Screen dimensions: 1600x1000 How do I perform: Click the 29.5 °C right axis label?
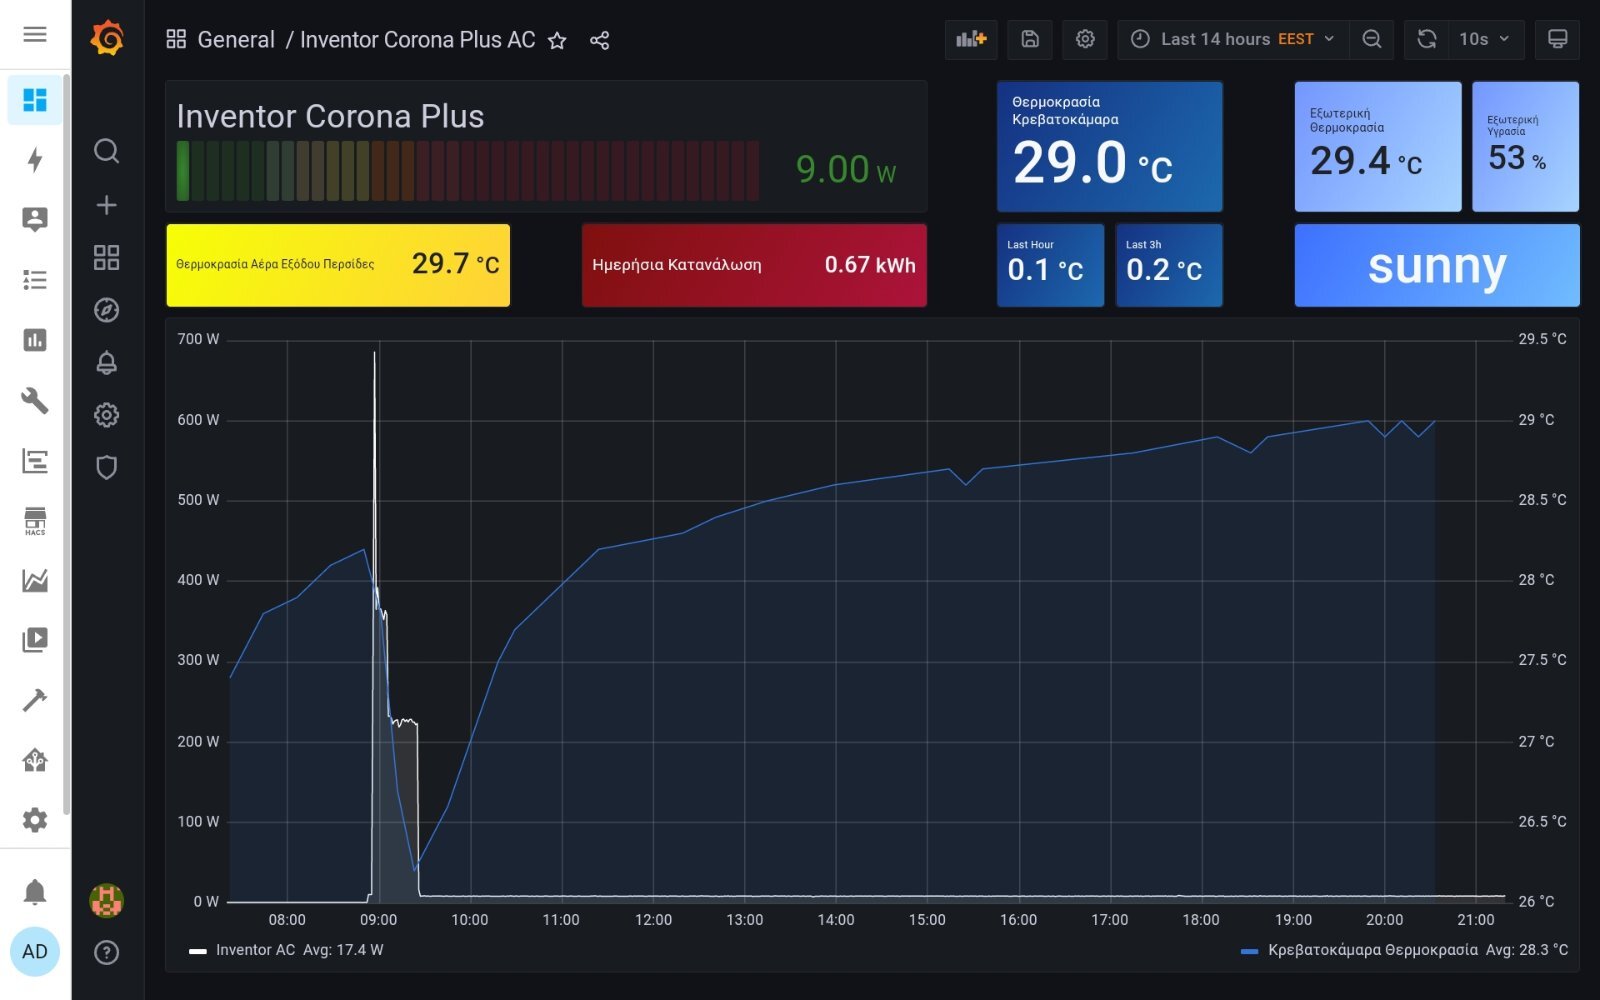point(1542,339)
